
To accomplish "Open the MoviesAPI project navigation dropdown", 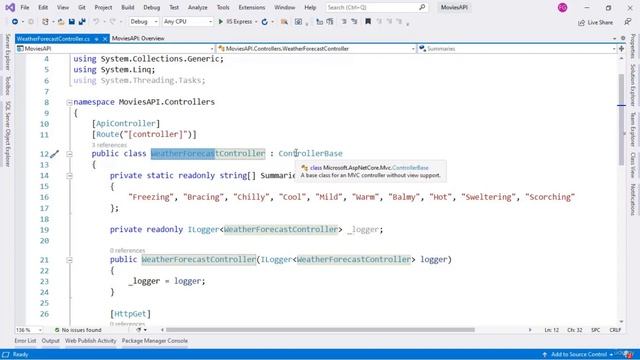I will coord(115,49).
